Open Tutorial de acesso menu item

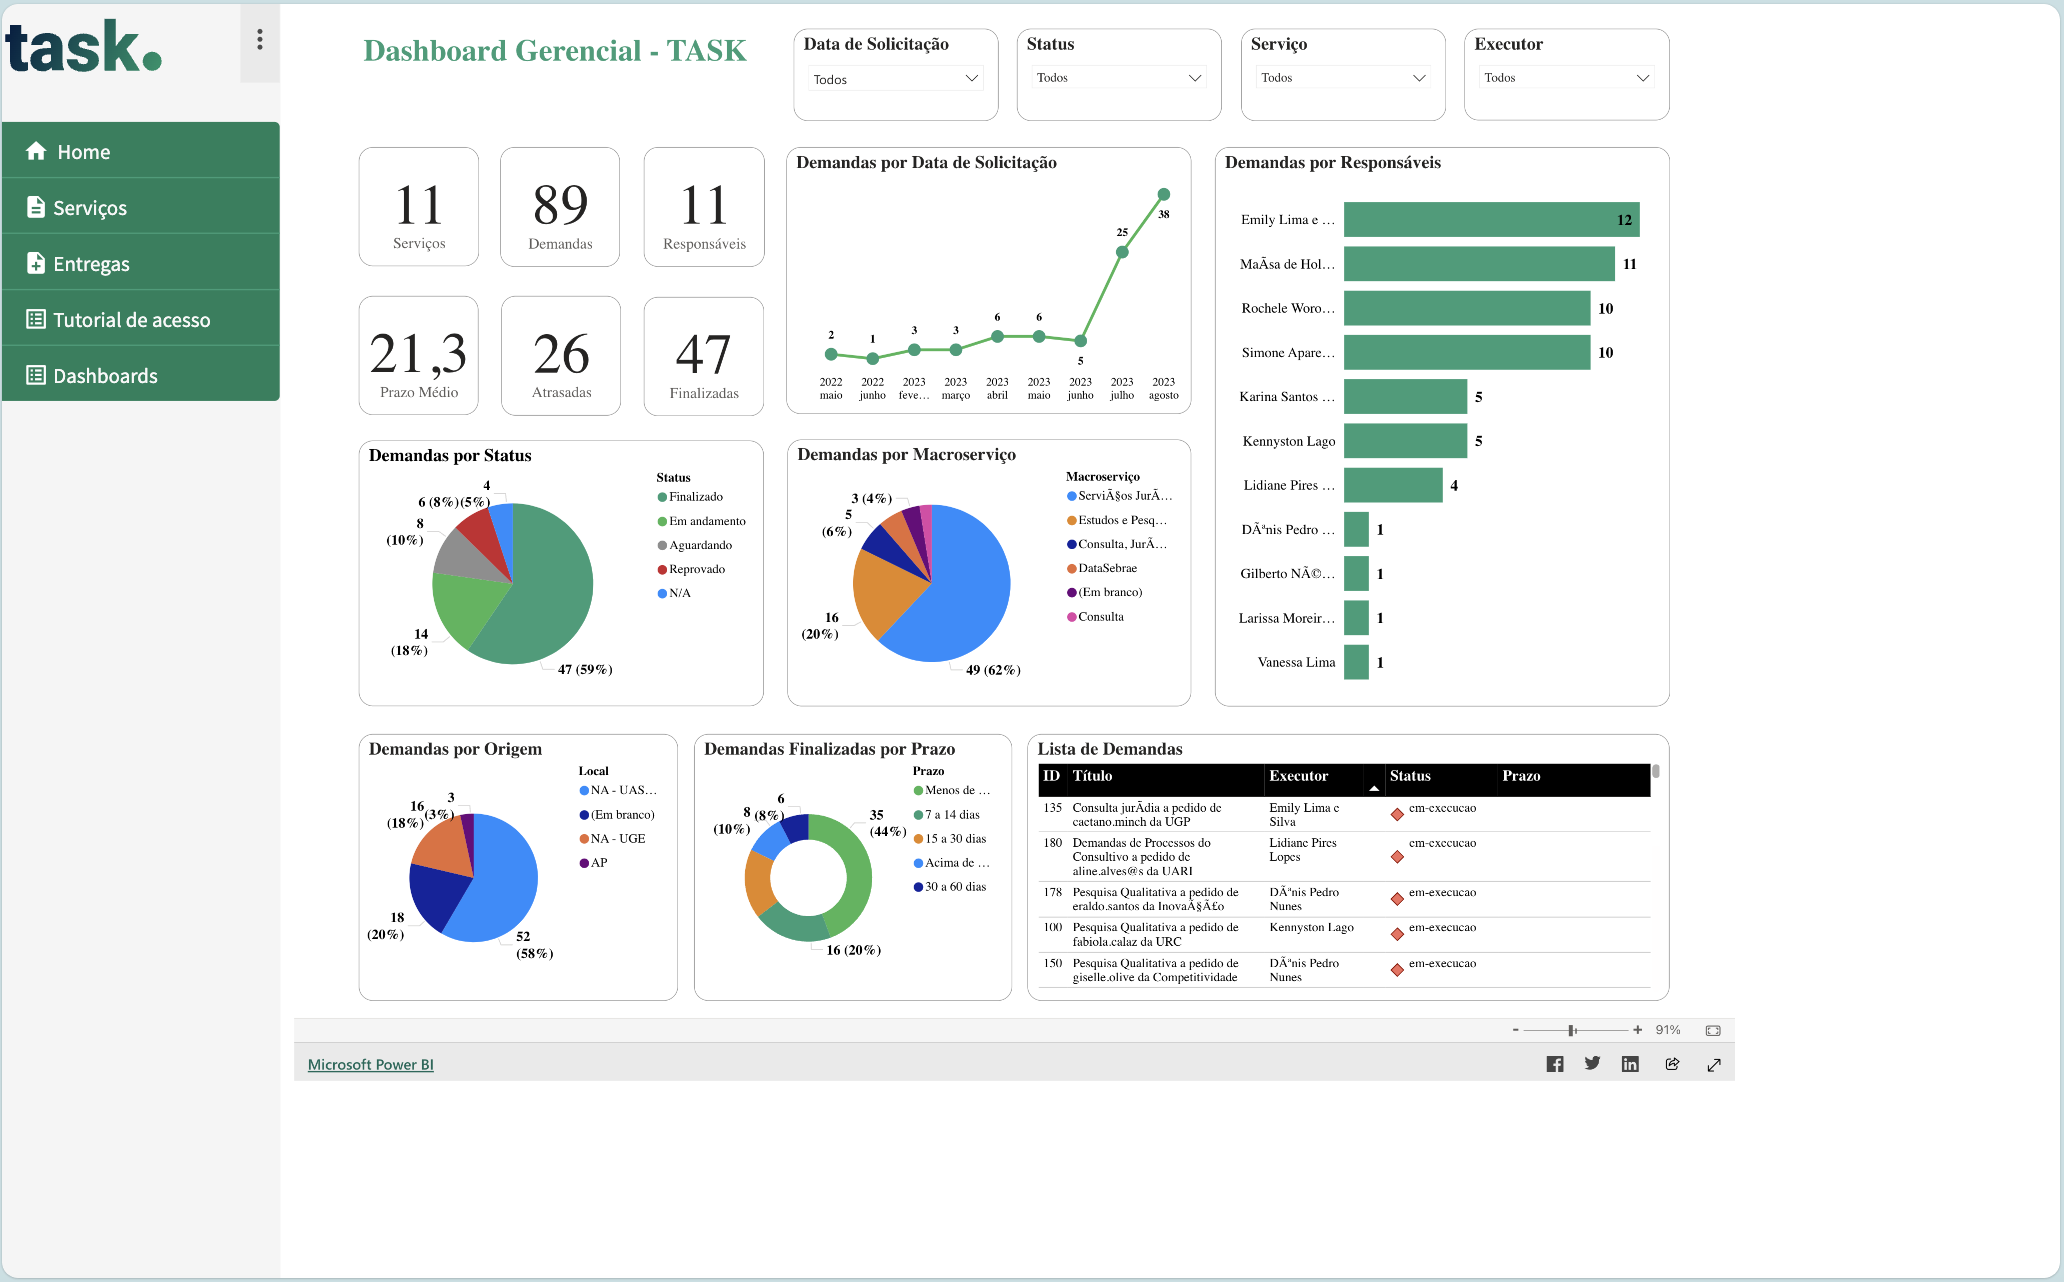point(141,319)
